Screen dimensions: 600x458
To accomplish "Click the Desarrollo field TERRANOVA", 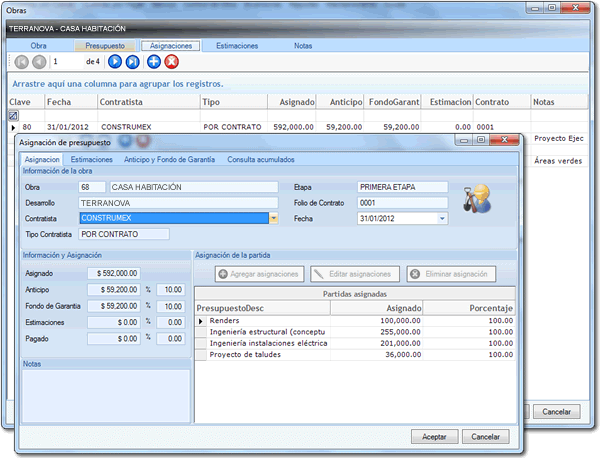I will coord(178,203).
